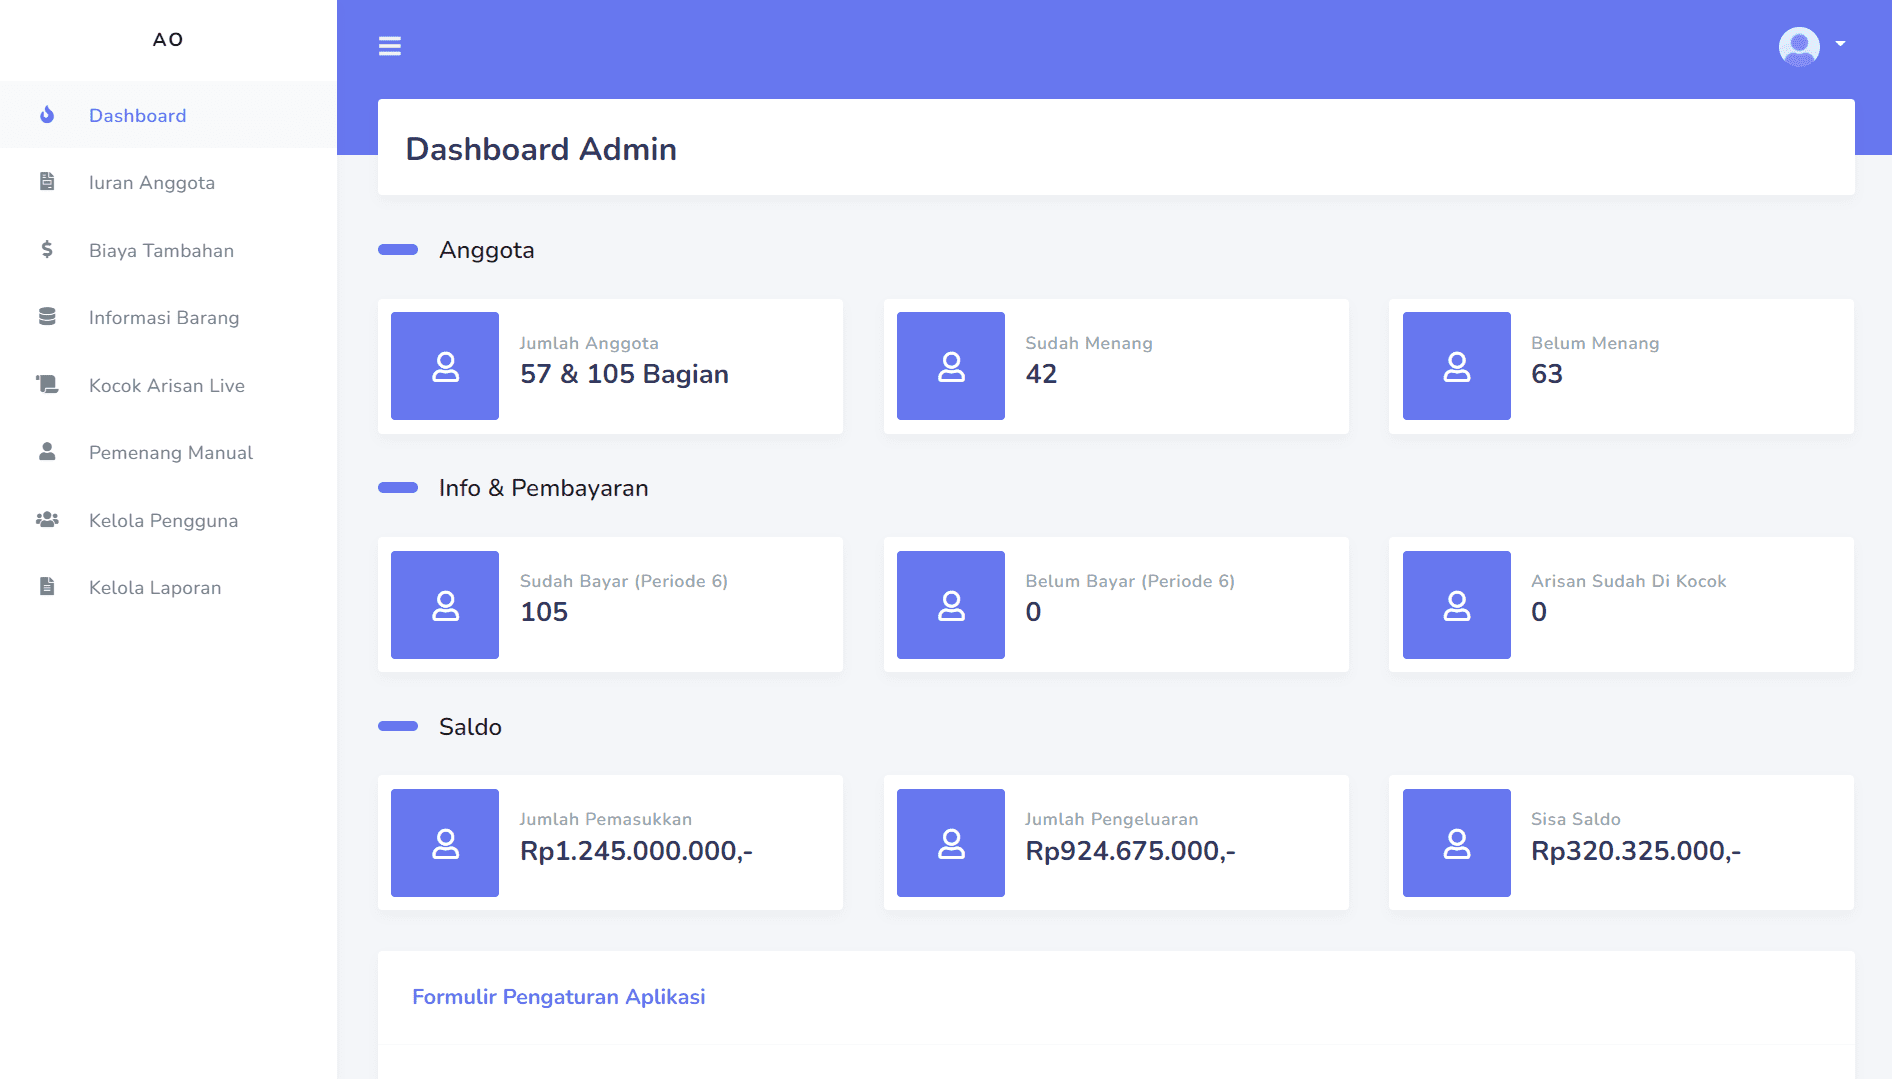Viewport: 1892px width, 1079px height.
Task: Click the Kelola Pengguna group icon
Action: pos(47,520)
